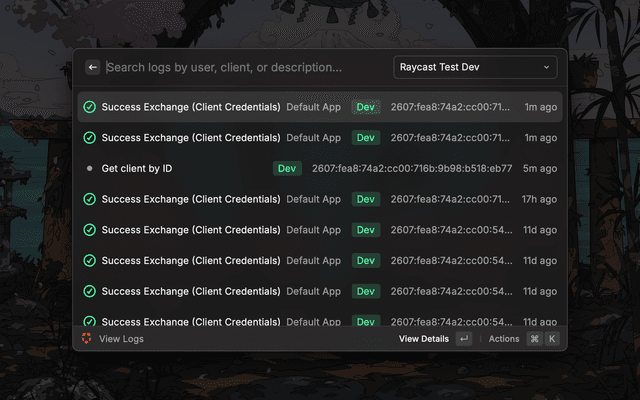Click the check icon on the second 1m ago log

pyautogui.click(x=89, y=138)
